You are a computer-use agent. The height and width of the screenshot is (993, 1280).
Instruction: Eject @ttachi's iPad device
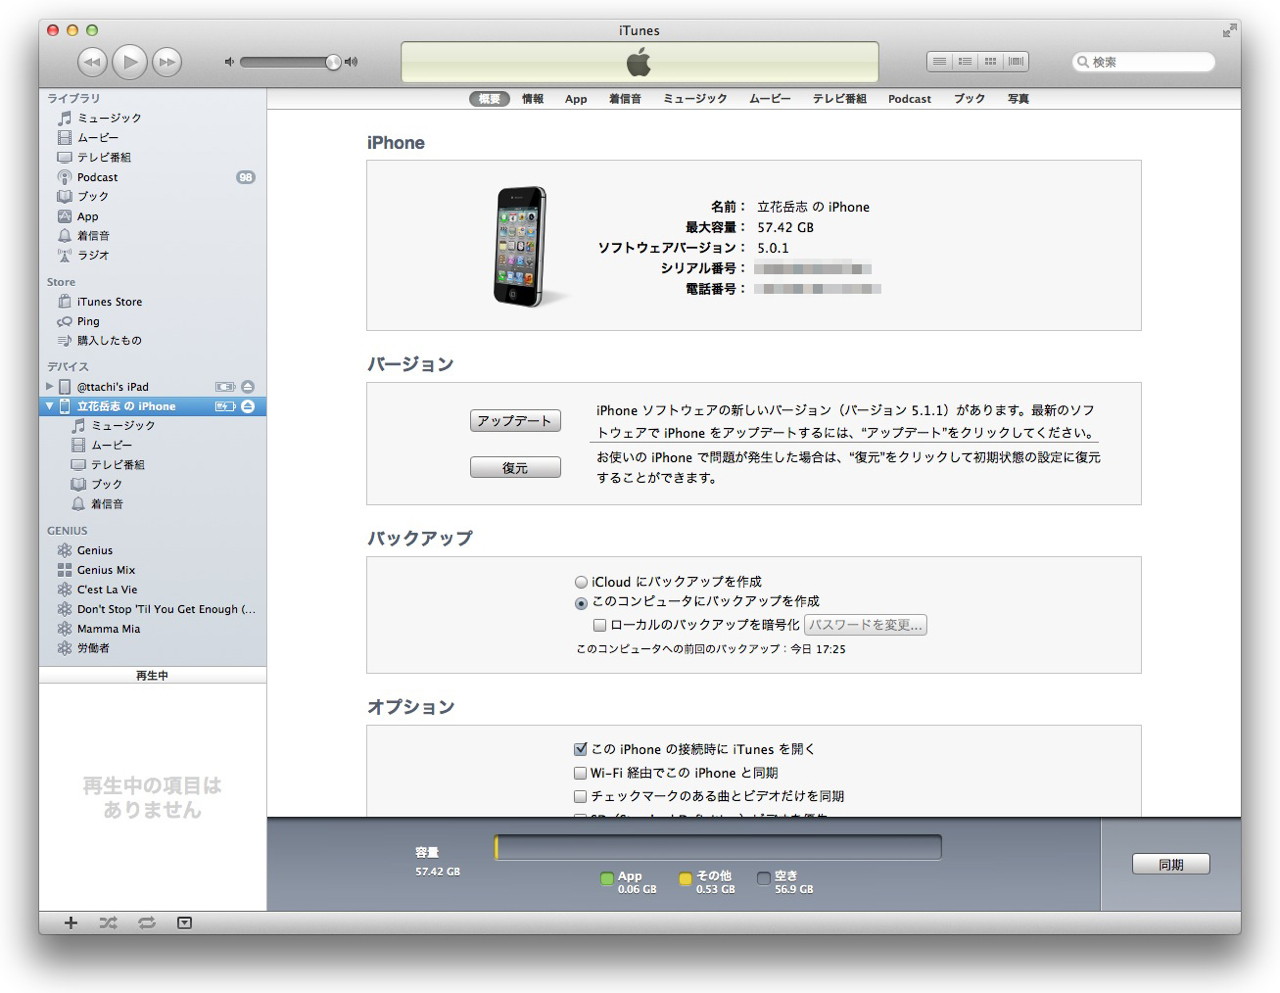click(x=247, y=387)
